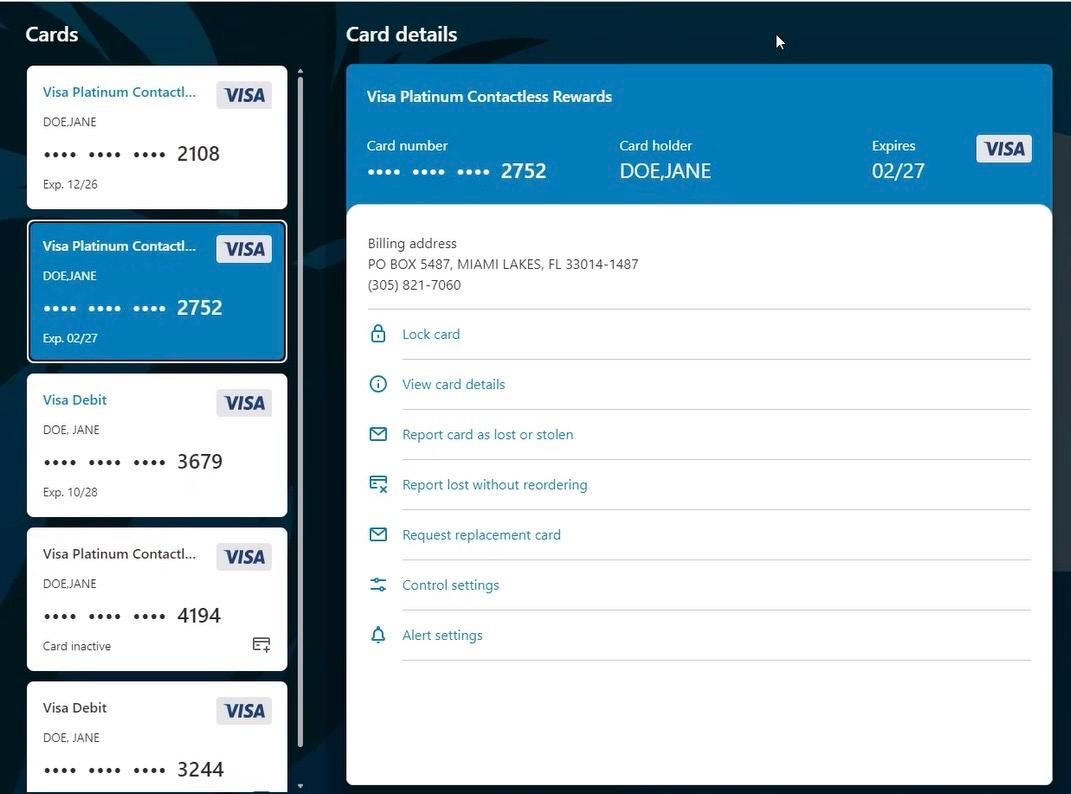Click the info icon beside View card details

pyautogui.click(x=378, y=384)
